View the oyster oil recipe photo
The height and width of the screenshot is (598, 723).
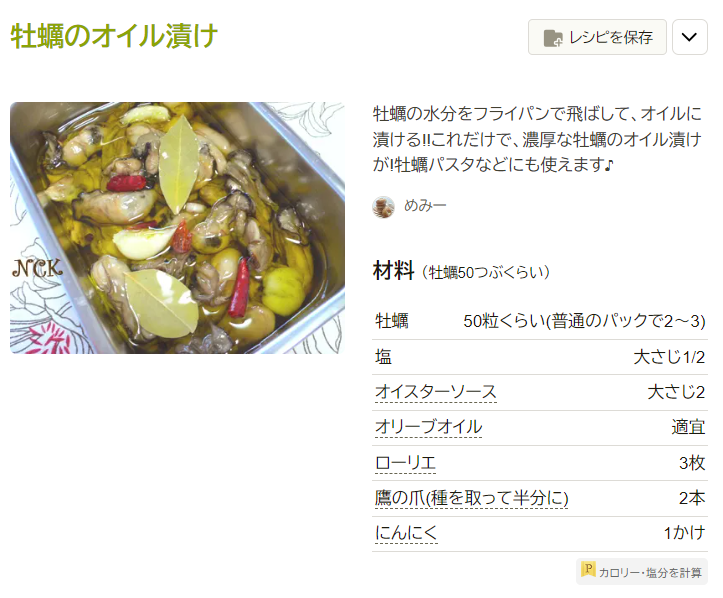[x=178, y=228]
